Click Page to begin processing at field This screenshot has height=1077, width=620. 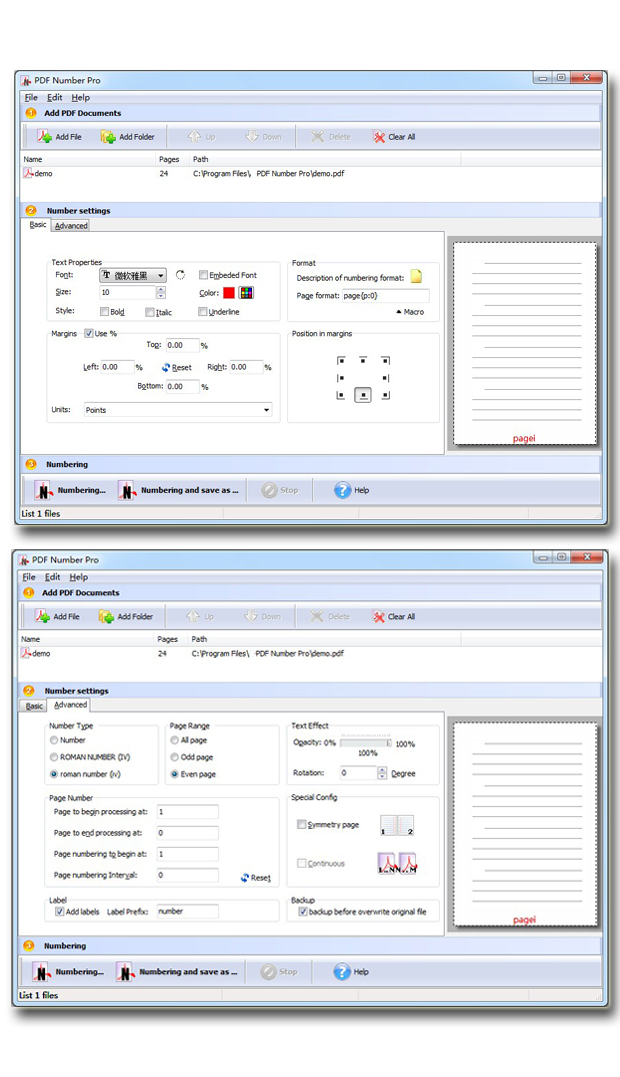(x=187, y=812)
